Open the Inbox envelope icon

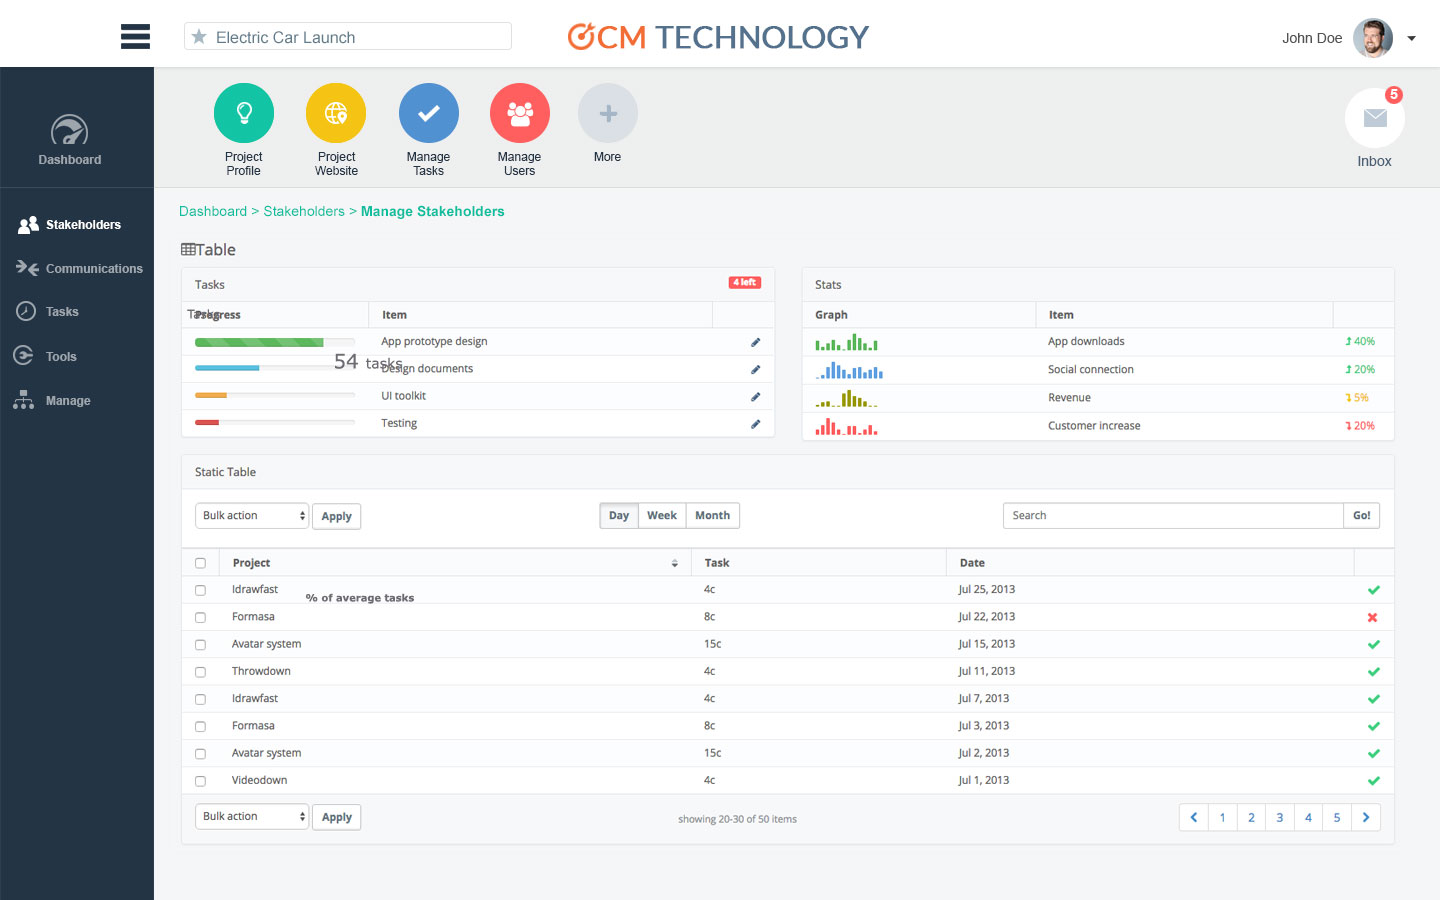pyautogui.click(x=1374, y=118)
